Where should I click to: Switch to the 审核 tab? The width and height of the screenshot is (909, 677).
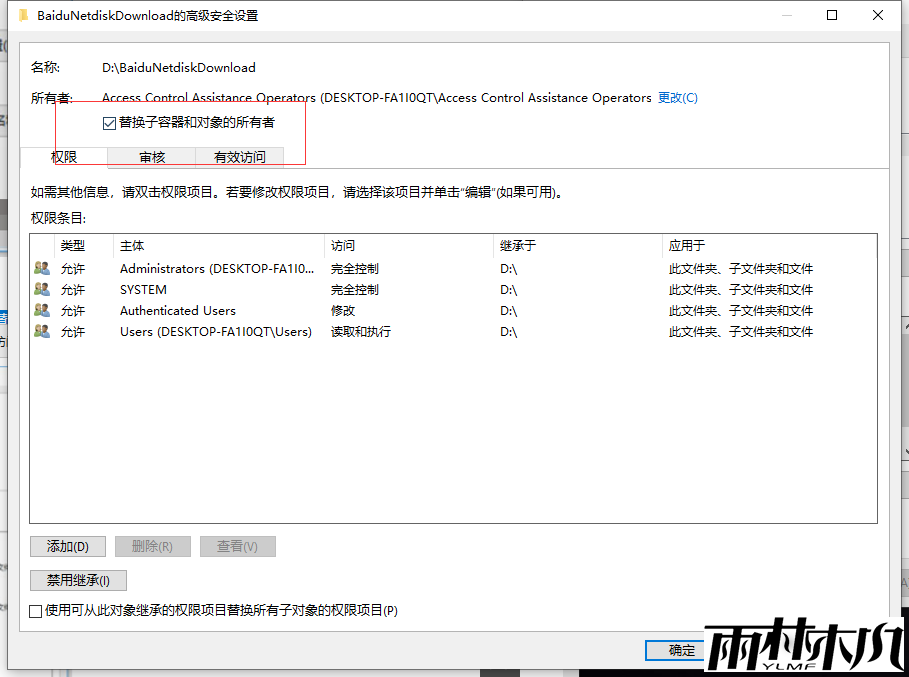coord(150,157)
